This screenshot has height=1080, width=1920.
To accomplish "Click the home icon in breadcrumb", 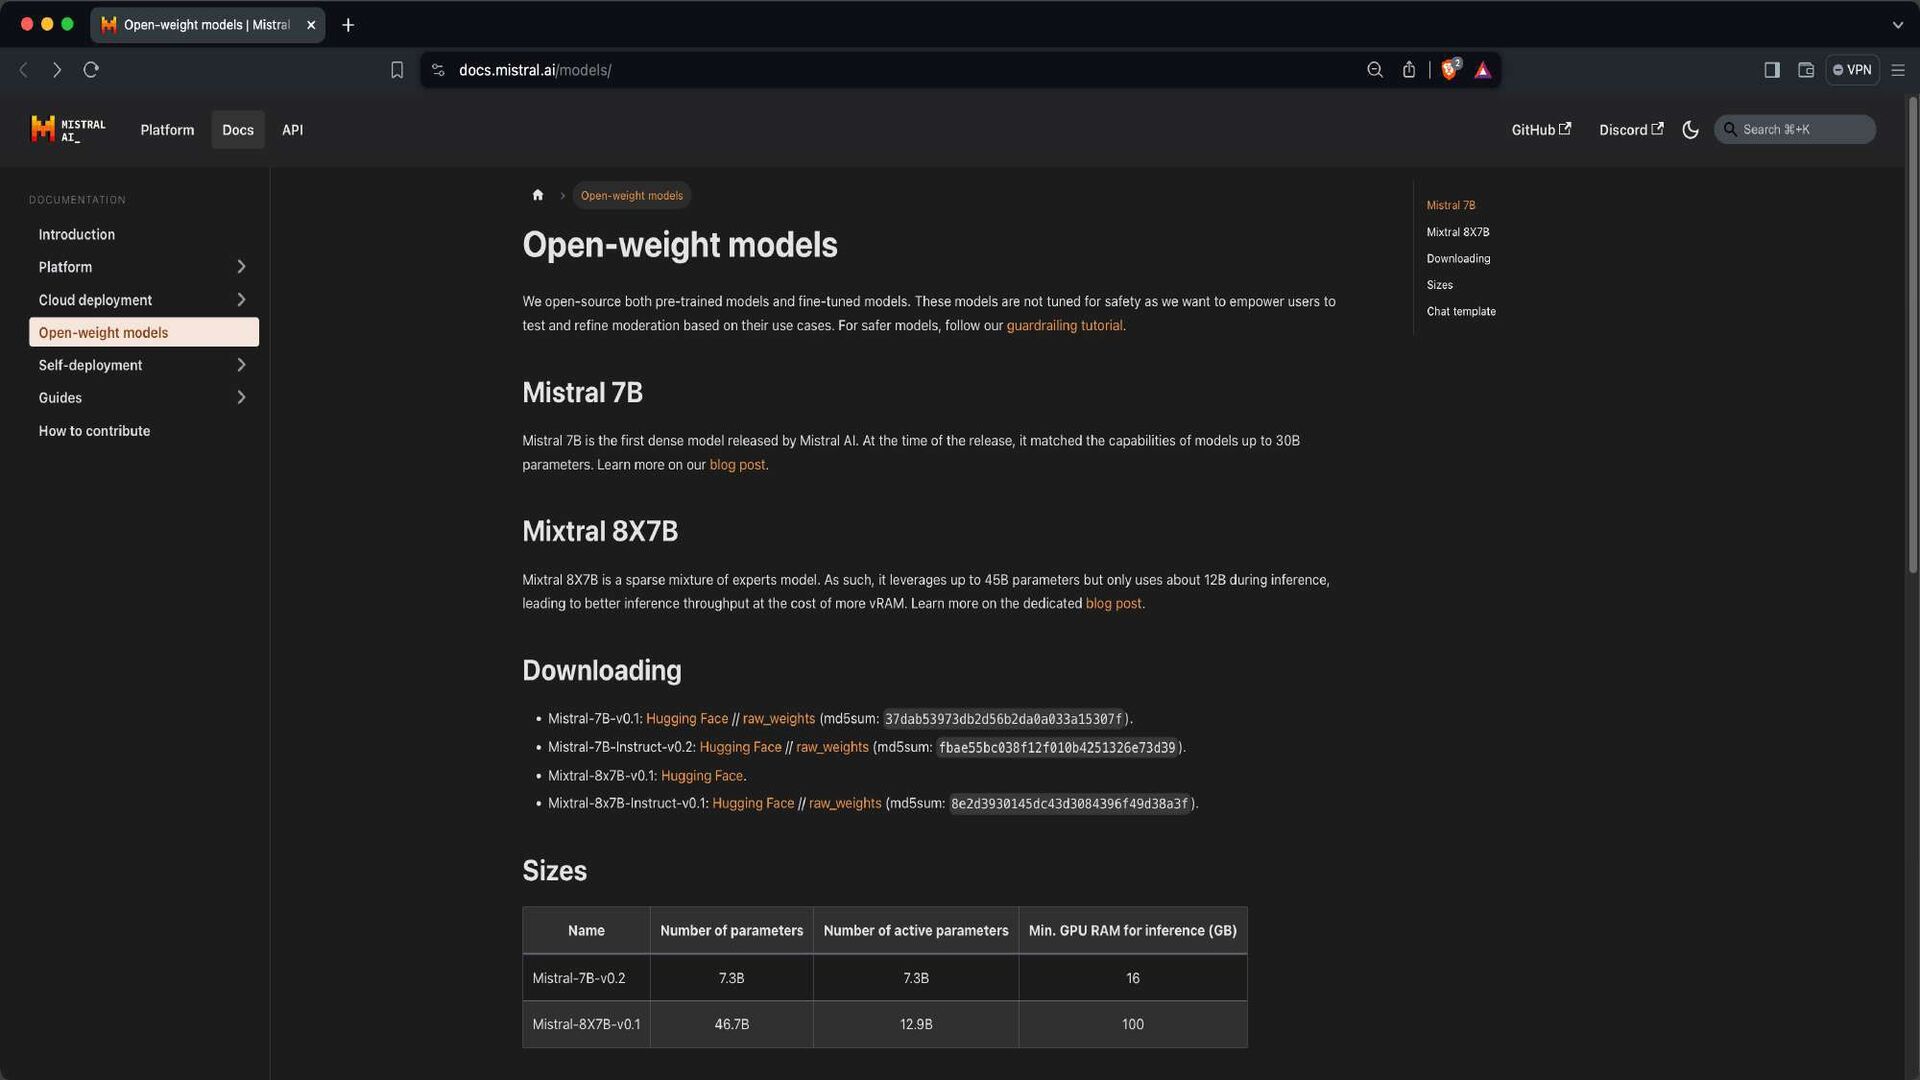I will click(538, 195).
